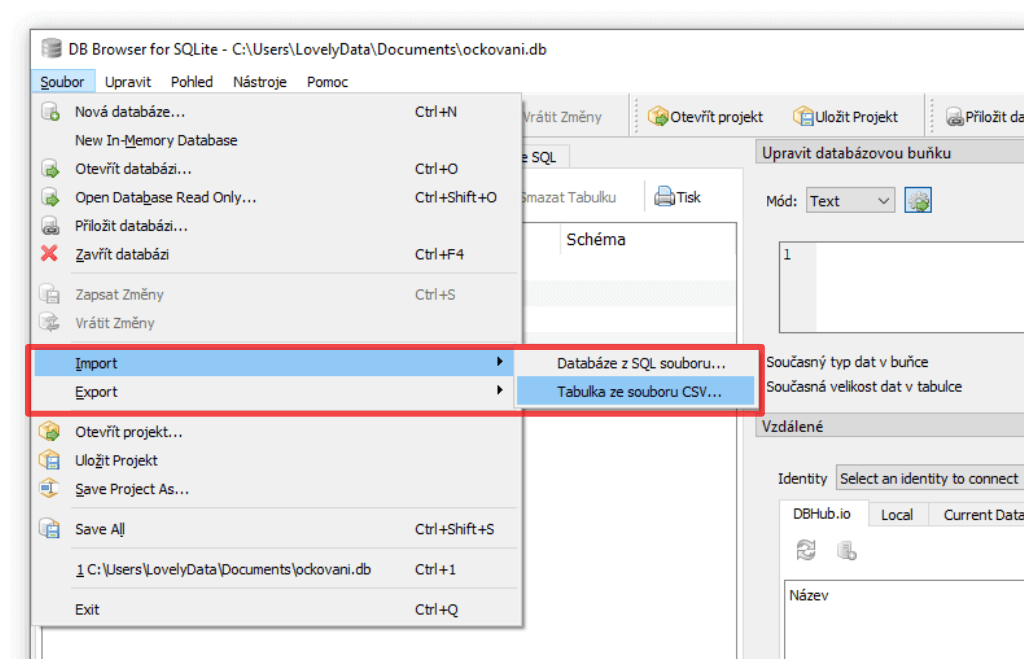Click the red X Zavřít databázi icon
Viewport: 1024px width, 659px height.
(x=49, y=254)
